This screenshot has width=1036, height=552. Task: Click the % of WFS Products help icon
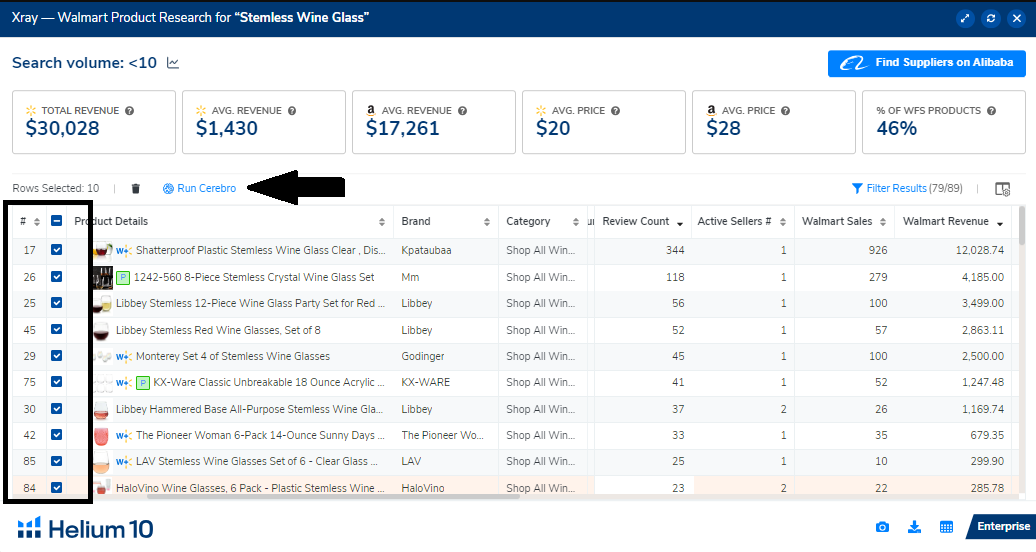pos(991,110)
